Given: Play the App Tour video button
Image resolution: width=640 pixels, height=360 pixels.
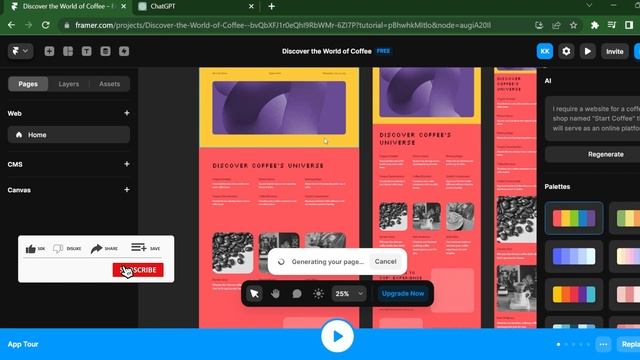Looking at the screenshot, I should click(x=337, y=336).
